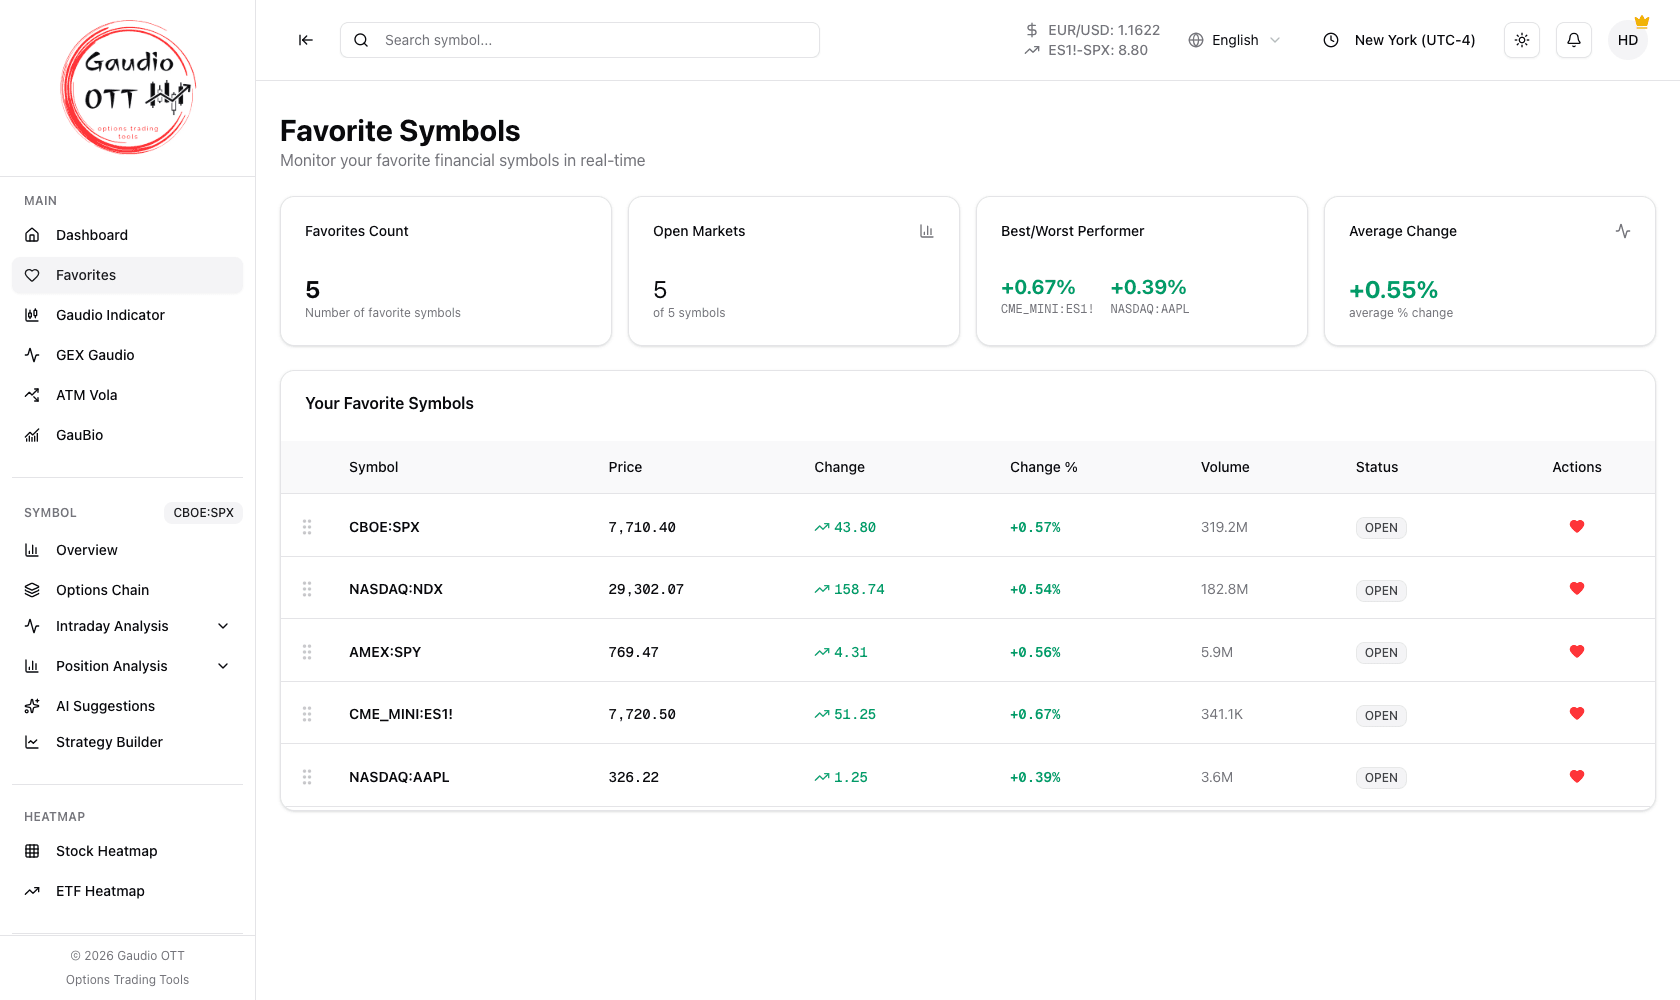Focus the Search symbol field
The width and height of the screenshot is (1680, 1000).
pyautogui.click(x=580, y=40)
